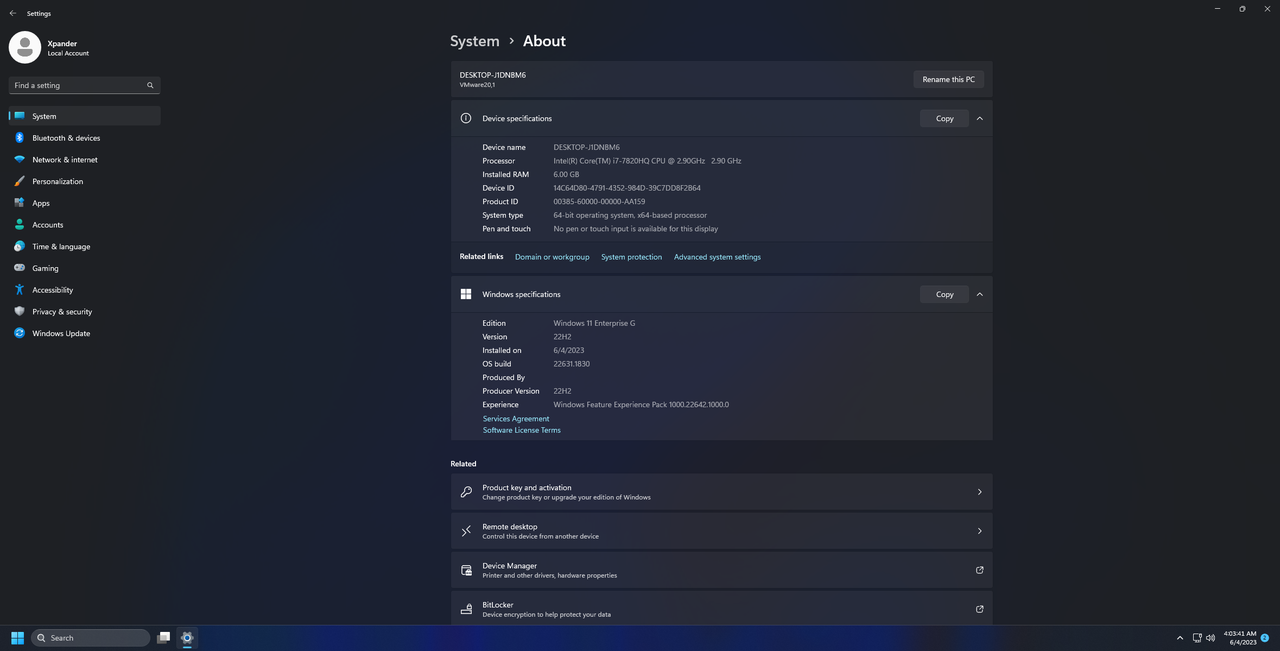Open the network tray icon

pos(1199,638)
